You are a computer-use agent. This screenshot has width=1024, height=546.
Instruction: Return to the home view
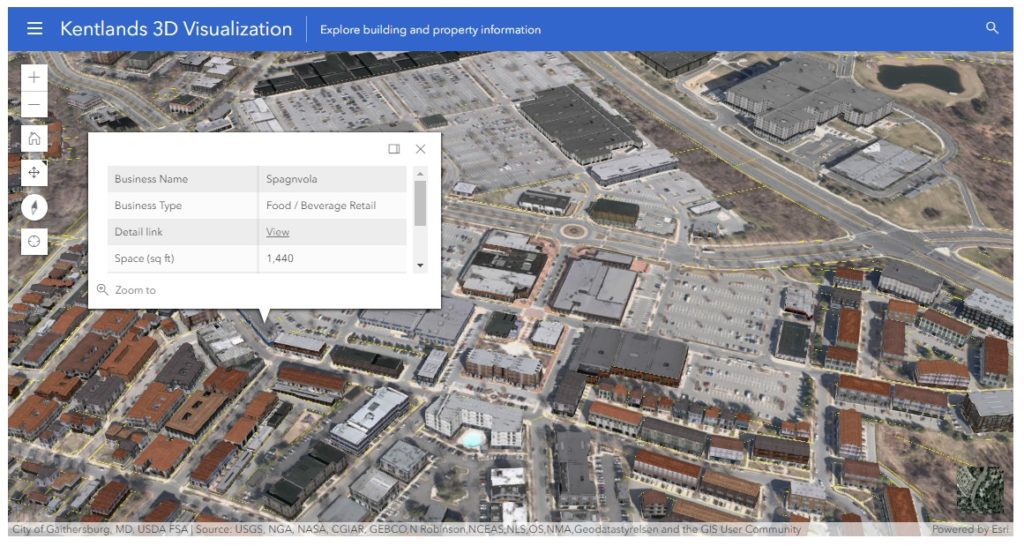pos(34,138)
